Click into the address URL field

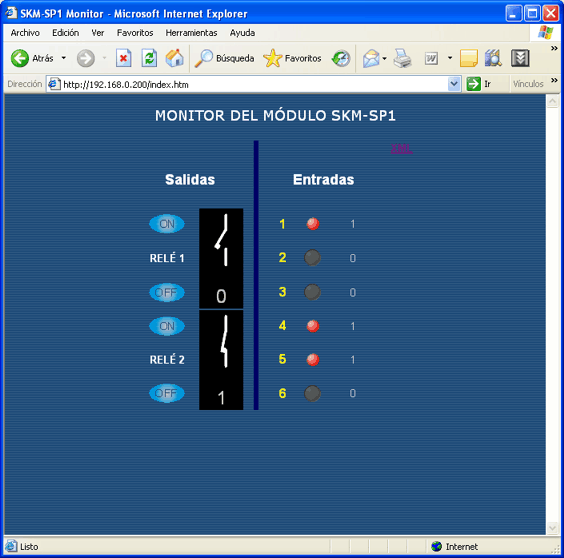254,85
